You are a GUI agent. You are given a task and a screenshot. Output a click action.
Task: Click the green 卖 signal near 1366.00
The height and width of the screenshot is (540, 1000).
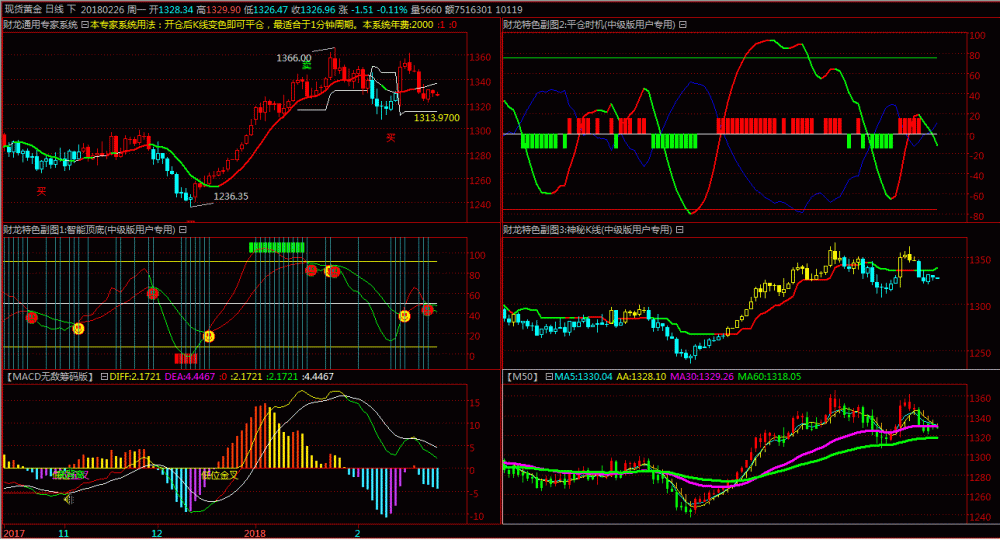click(x=307, y=64)
